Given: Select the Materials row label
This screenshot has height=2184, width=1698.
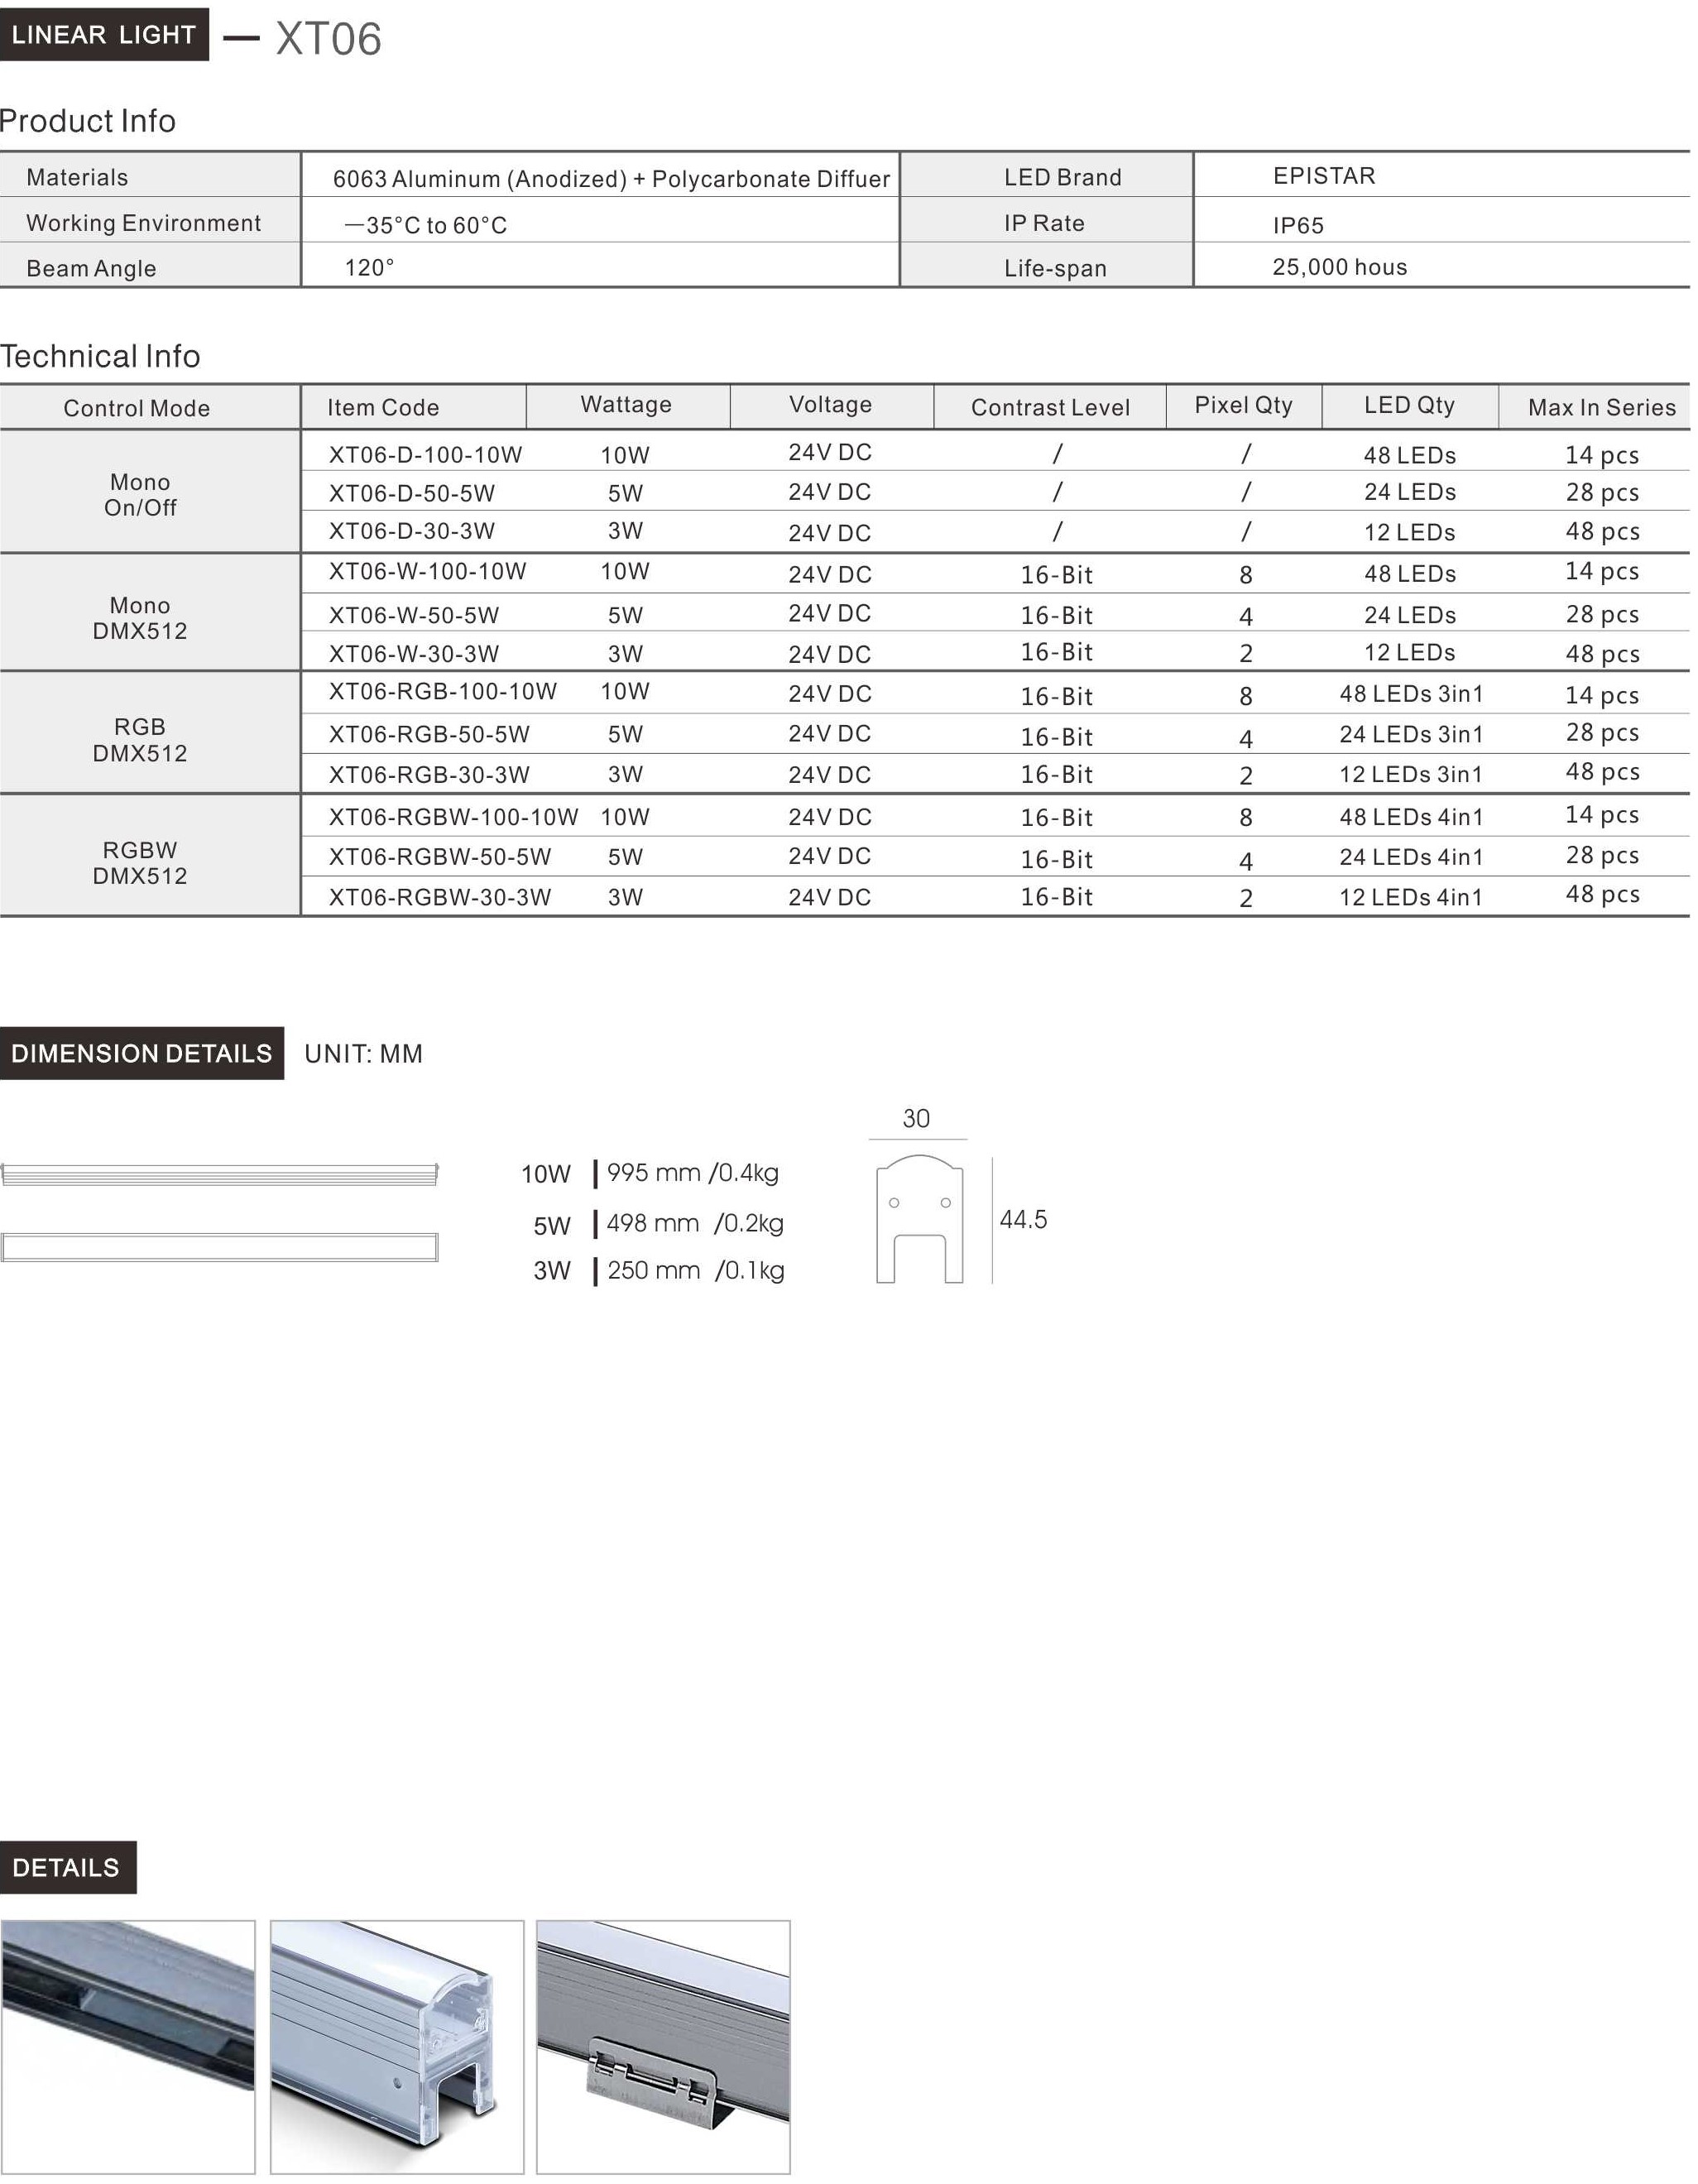Looking at the screenshot, I should (x=77, y=178).
